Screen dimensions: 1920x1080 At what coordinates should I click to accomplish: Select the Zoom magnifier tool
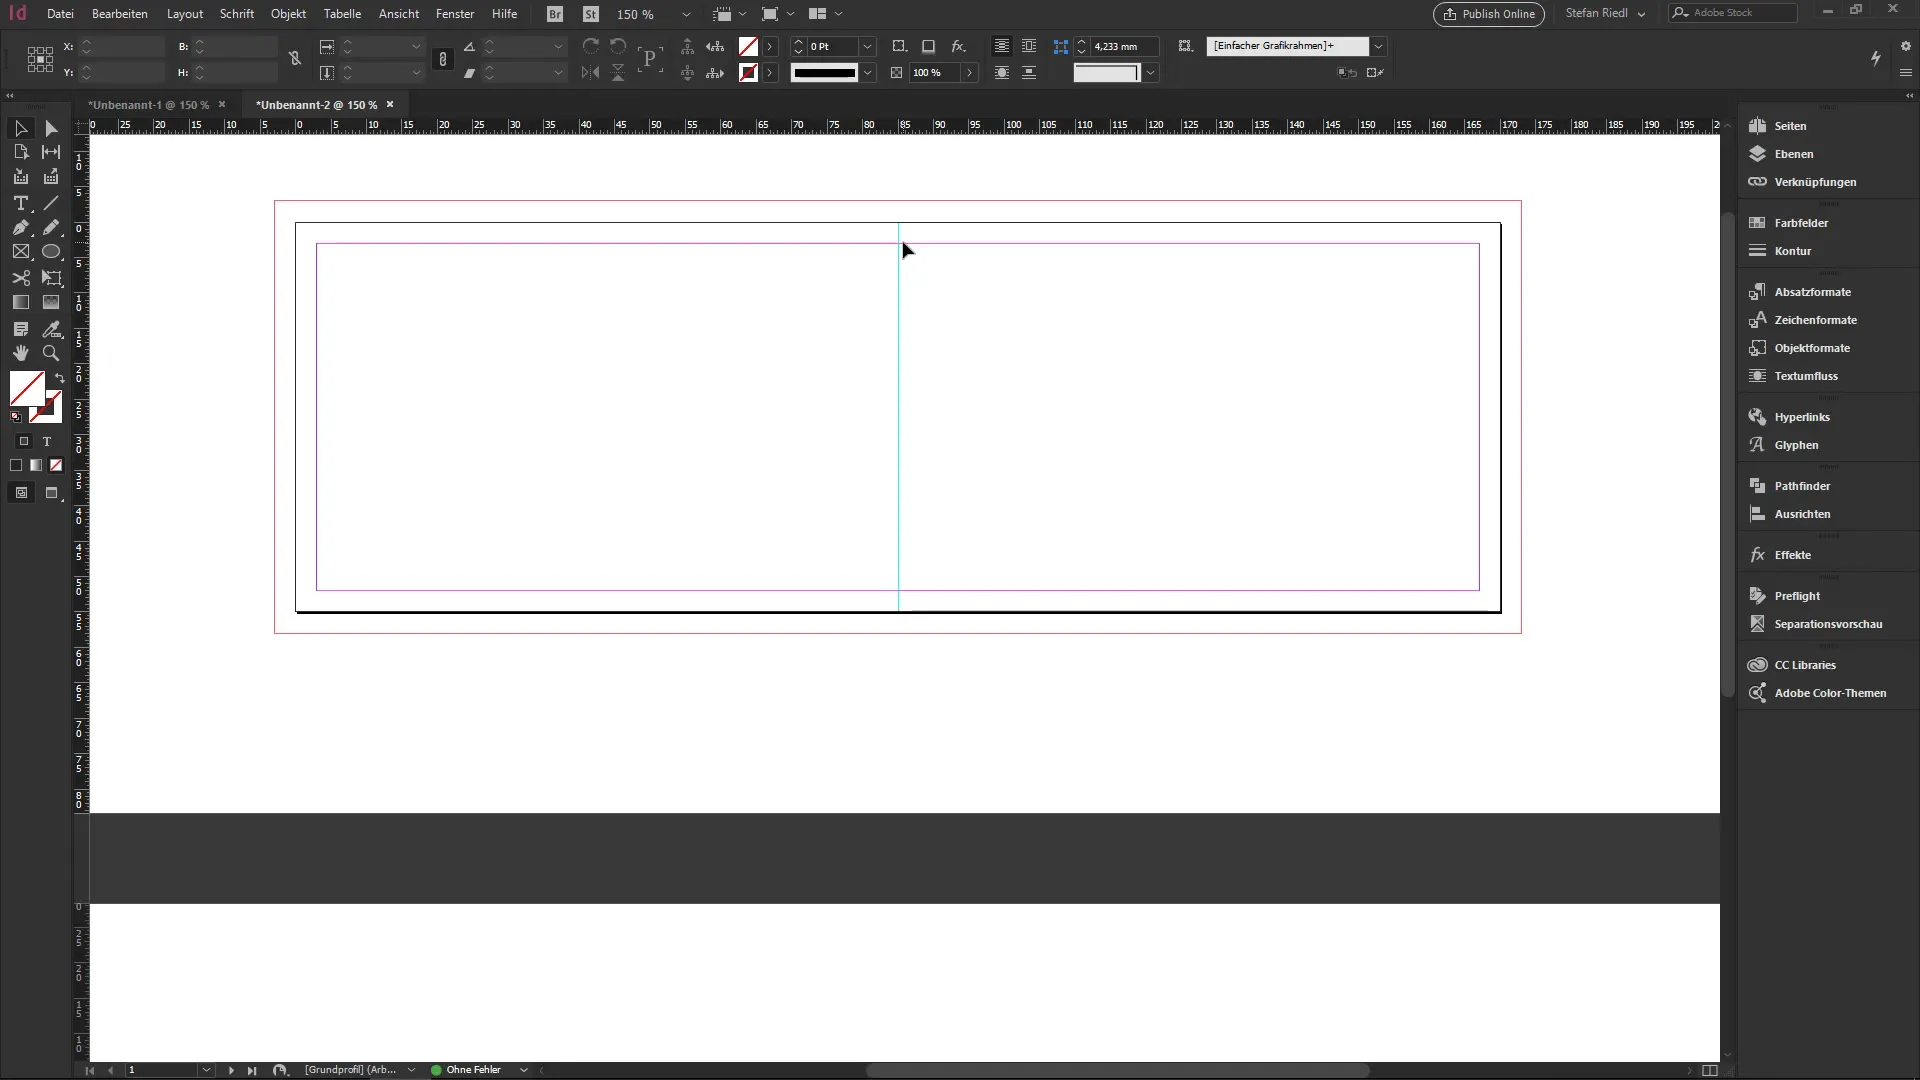click(x=51, y=353)
